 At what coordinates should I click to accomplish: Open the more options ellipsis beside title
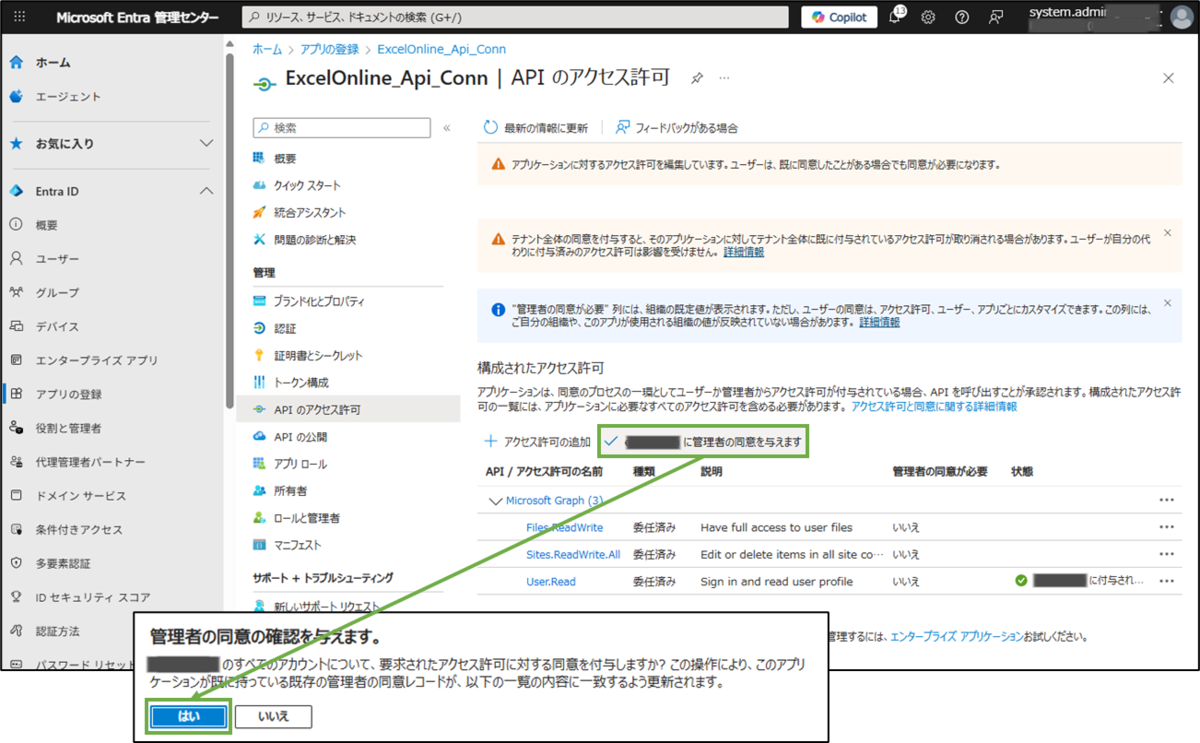[724, 78]
